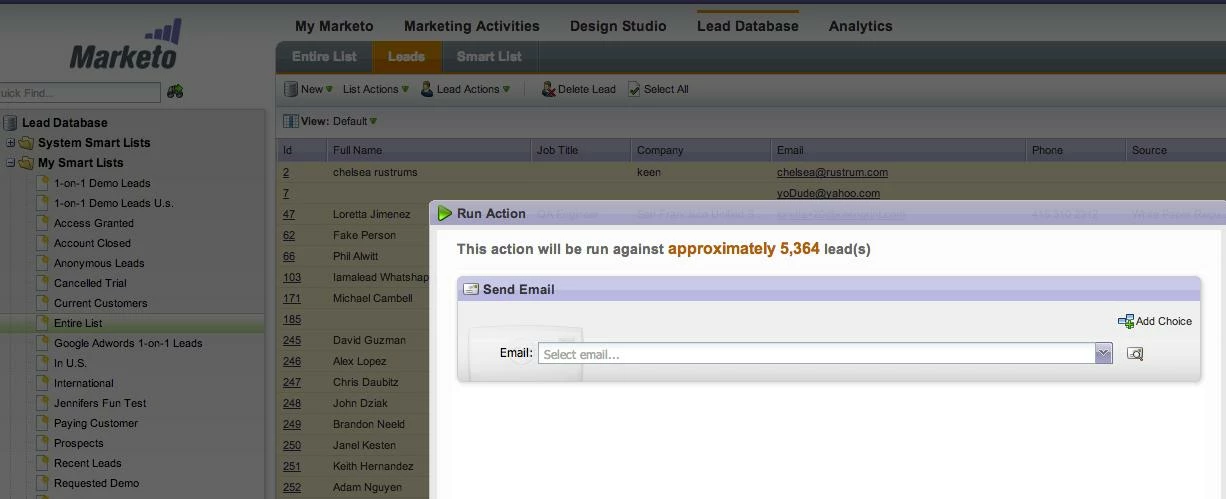
Task: Open the View Default dropdown
Action: 355,121
